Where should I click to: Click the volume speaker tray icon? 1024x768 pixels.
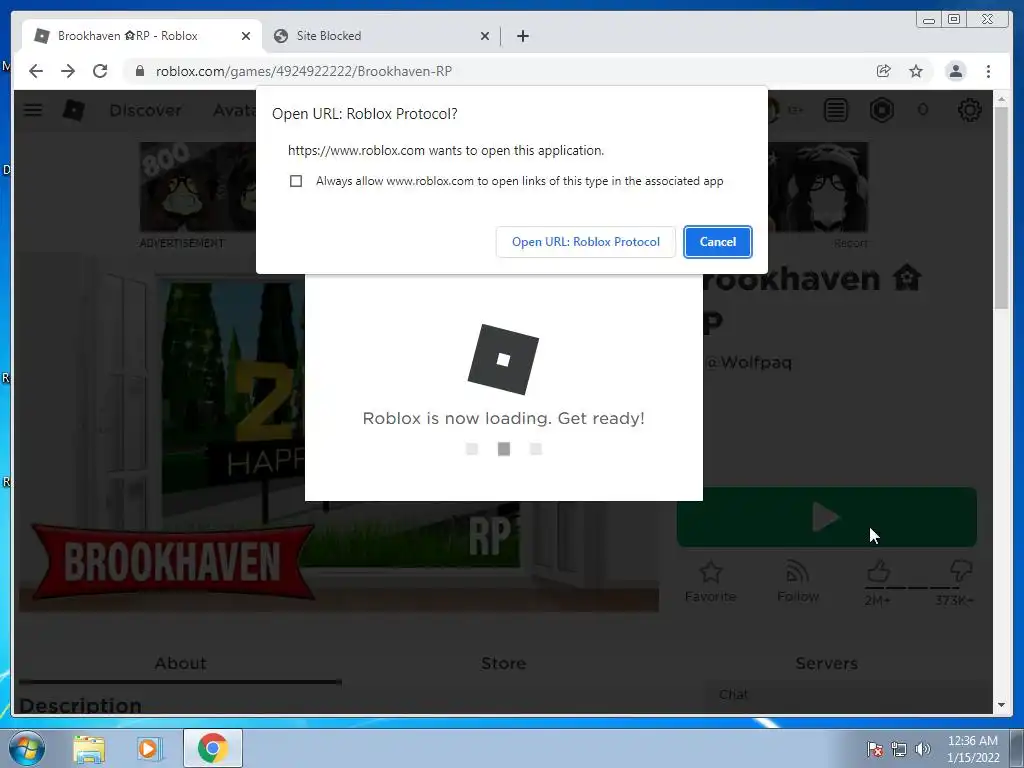pos(923,749)
